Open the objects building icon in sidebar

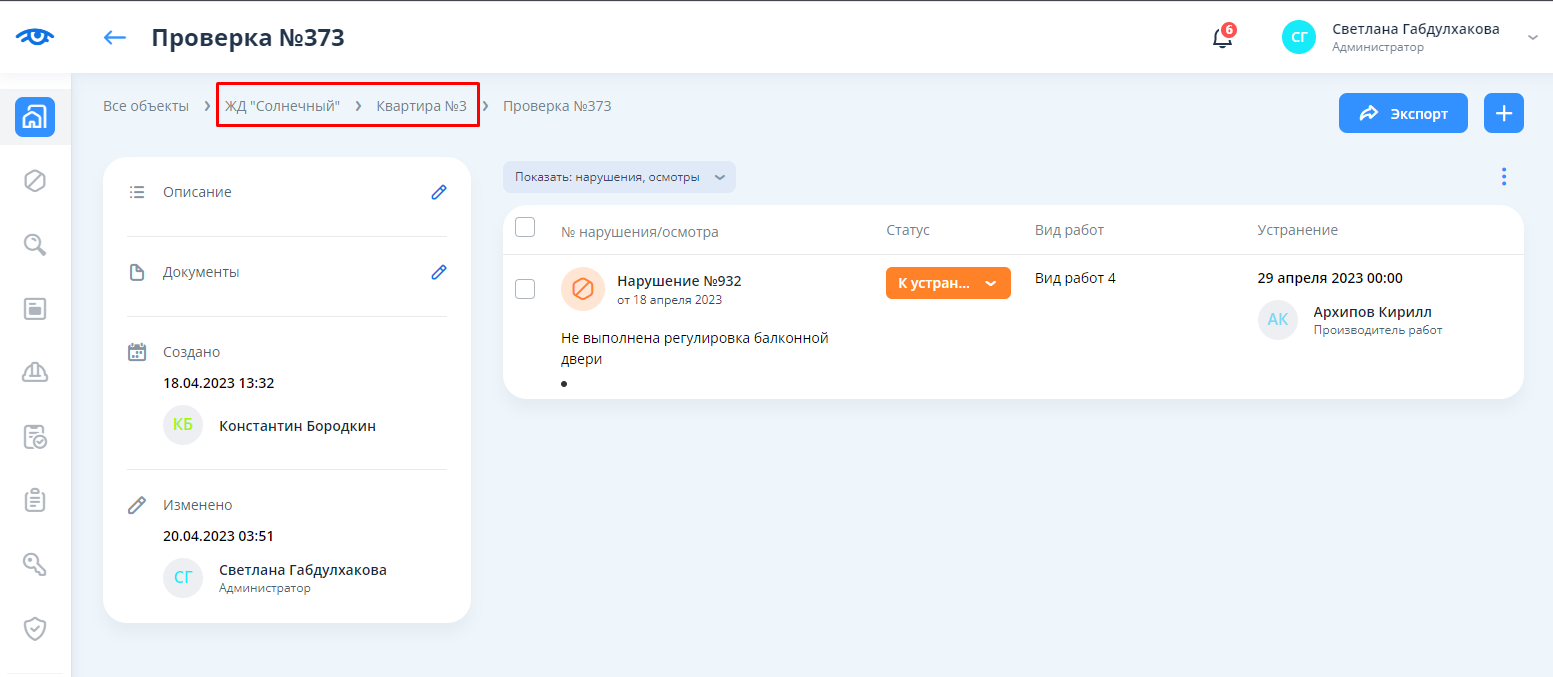coord(35,117)
